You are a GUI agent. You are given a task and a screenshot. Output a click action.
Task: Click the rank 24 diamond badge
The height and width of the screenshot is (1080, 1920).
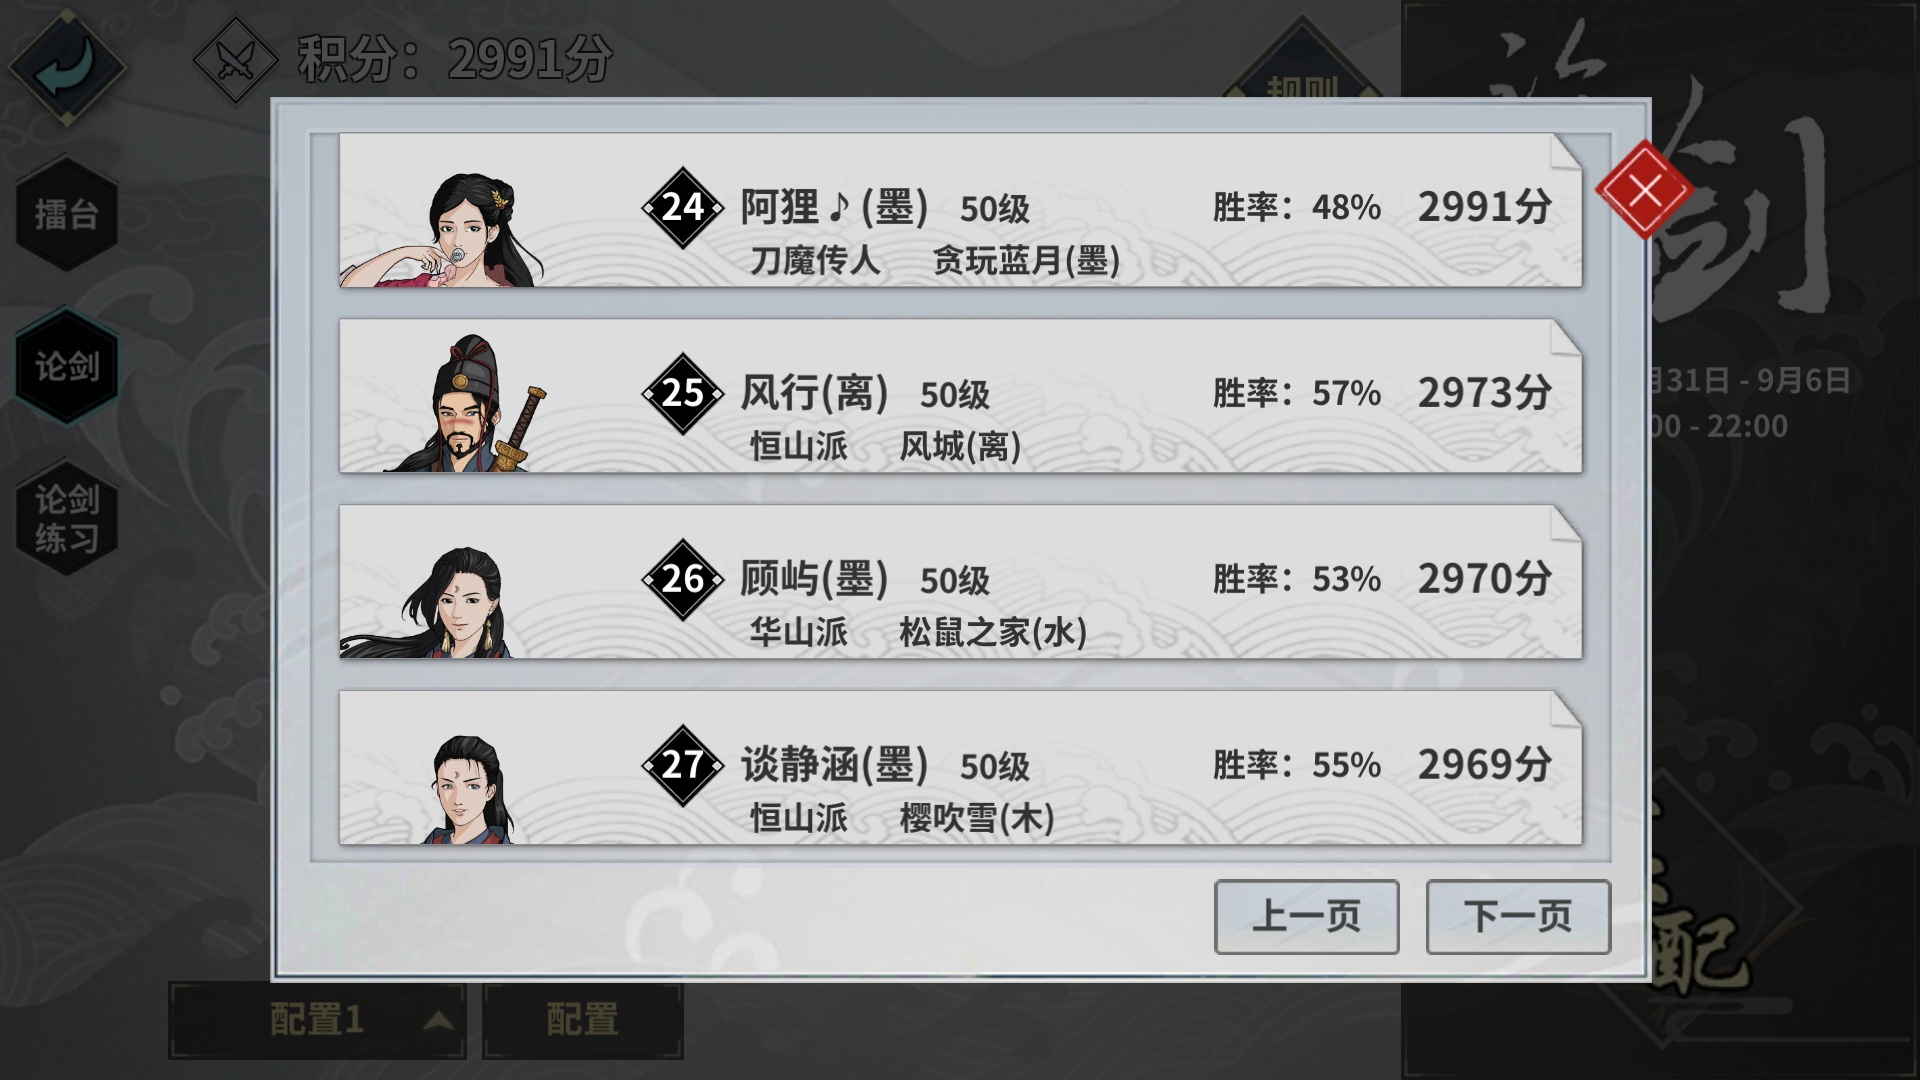683,208
